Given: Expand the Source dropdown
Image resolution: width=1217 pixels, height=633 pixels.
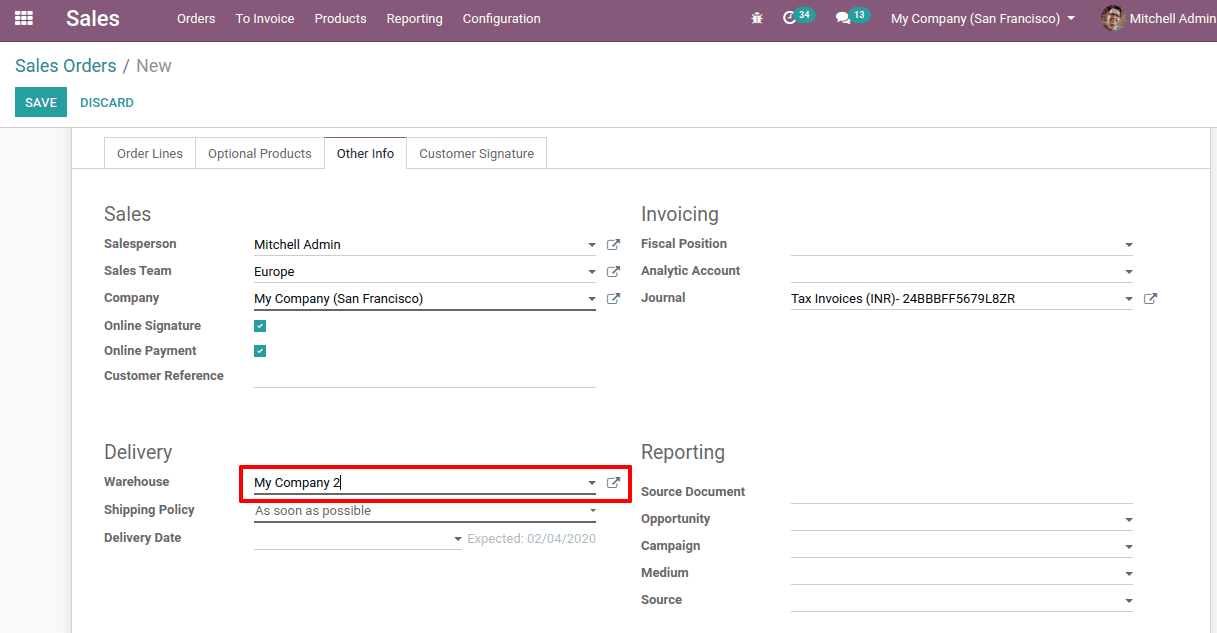Looking at the screenshot, I should [1128, 601].
